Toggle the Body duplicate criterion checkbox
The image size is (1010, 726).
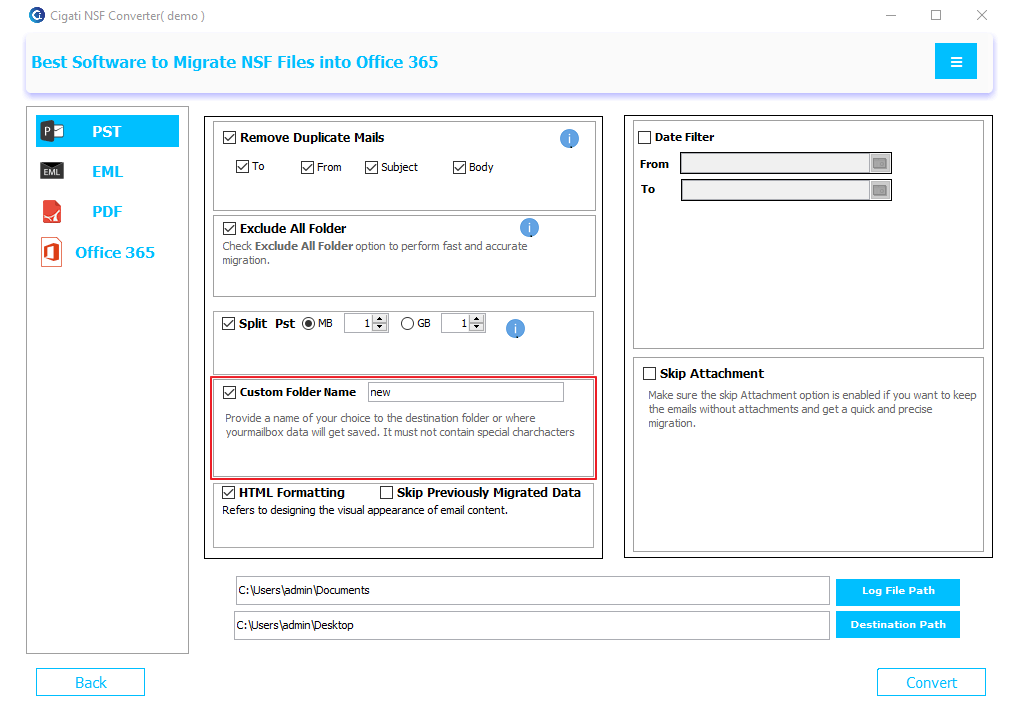(459, 167)
